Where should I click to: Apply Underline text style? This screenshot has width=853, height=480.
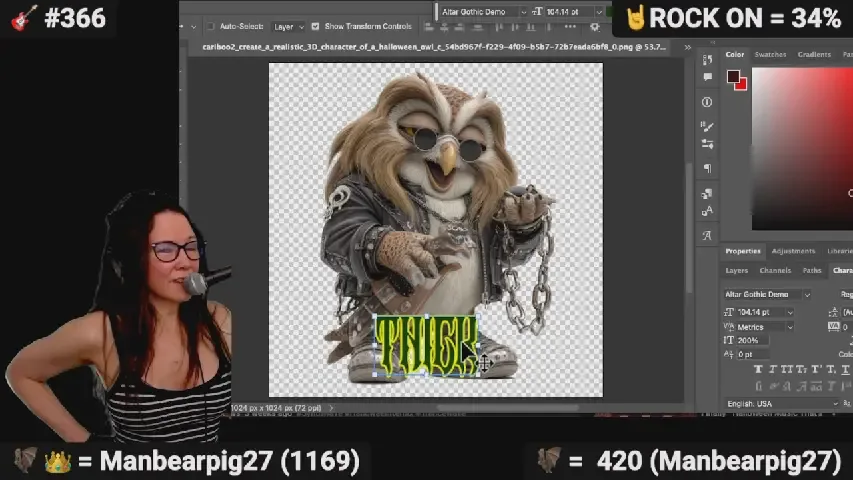(843, 370)
